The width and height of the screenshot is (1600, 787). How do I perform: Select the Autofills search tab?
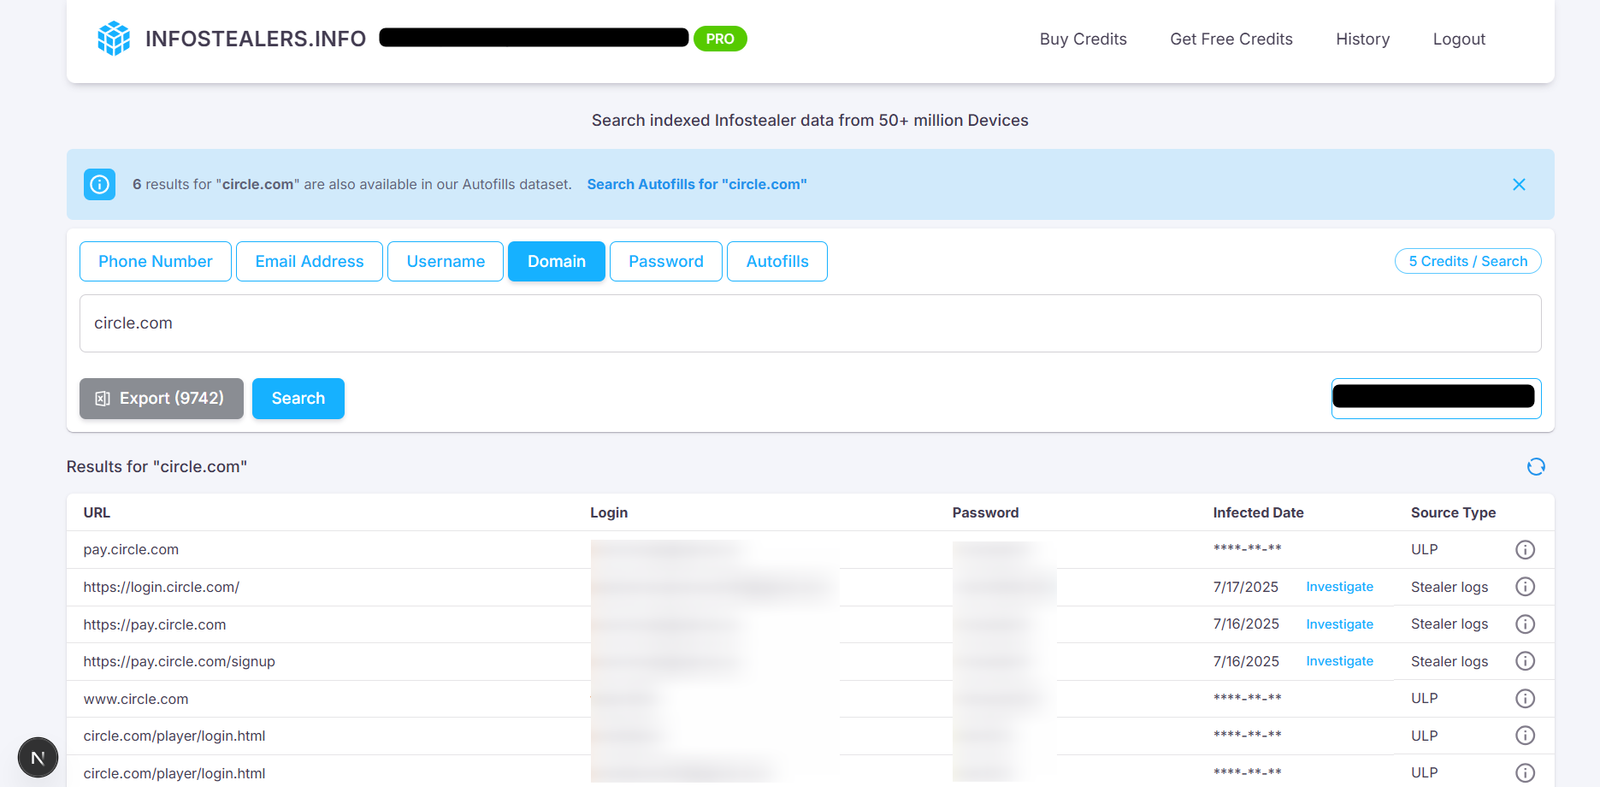click(777, 261)
